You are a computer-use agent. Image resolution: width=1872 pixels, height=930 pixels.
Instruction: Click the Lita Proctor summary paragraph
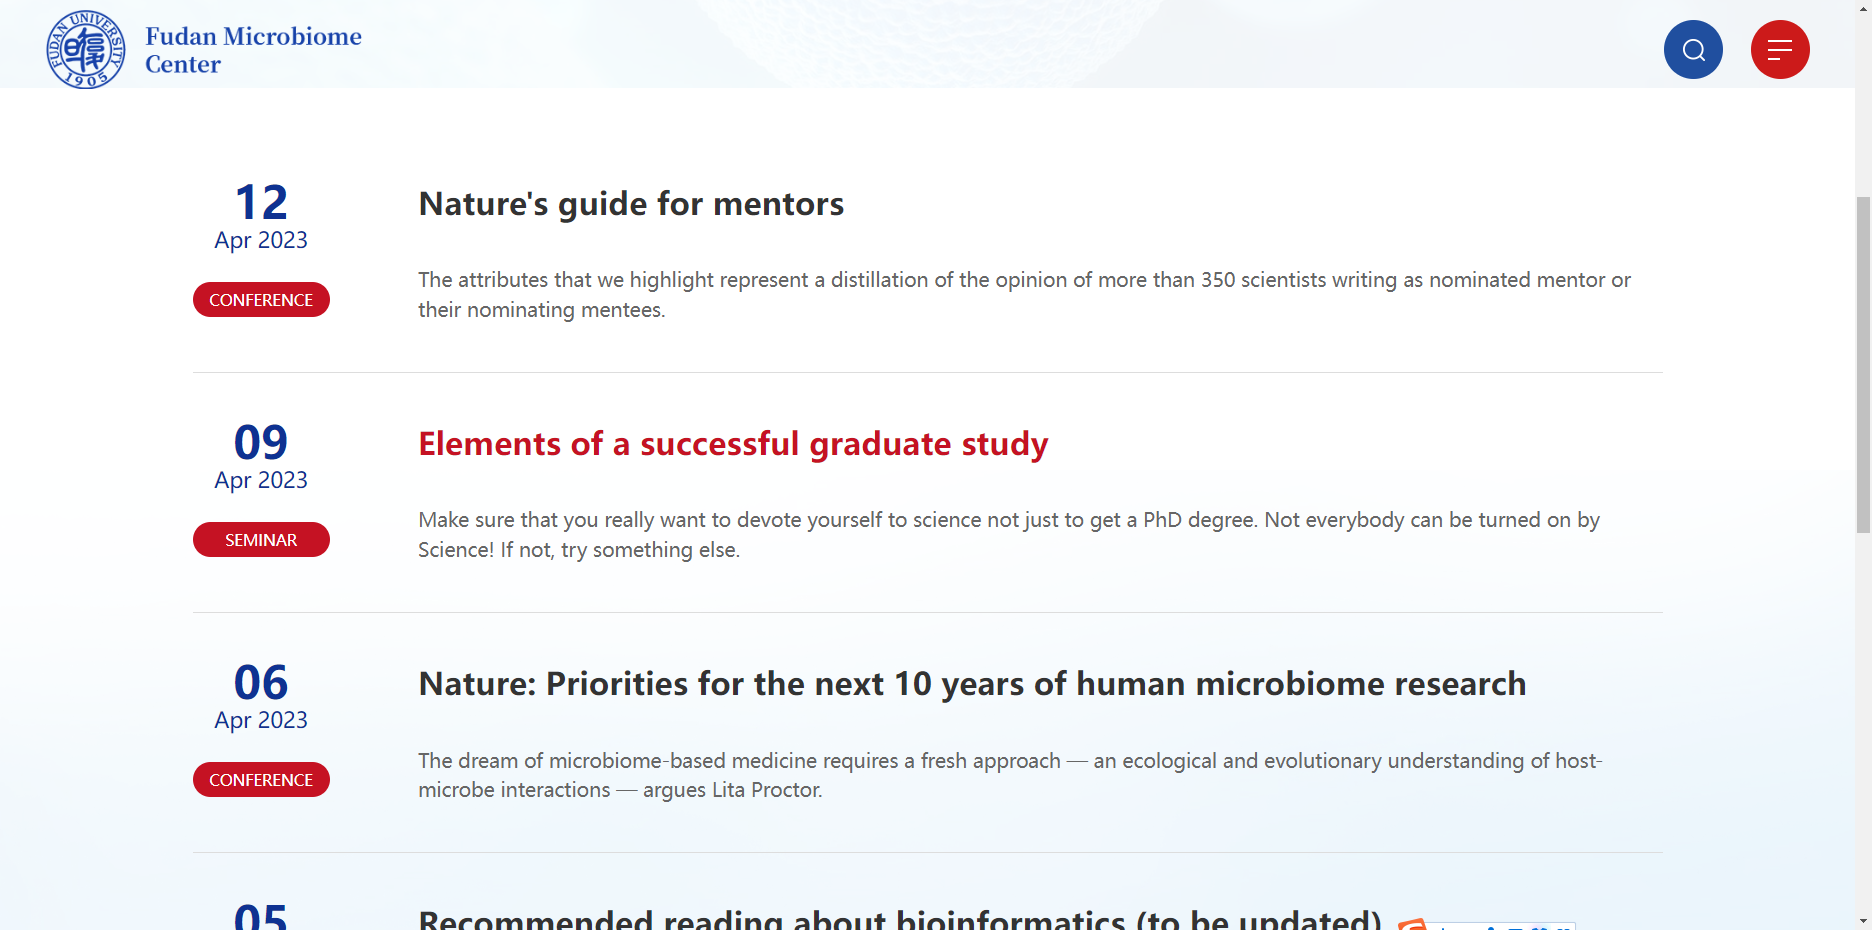click(x=1010, y=775)
